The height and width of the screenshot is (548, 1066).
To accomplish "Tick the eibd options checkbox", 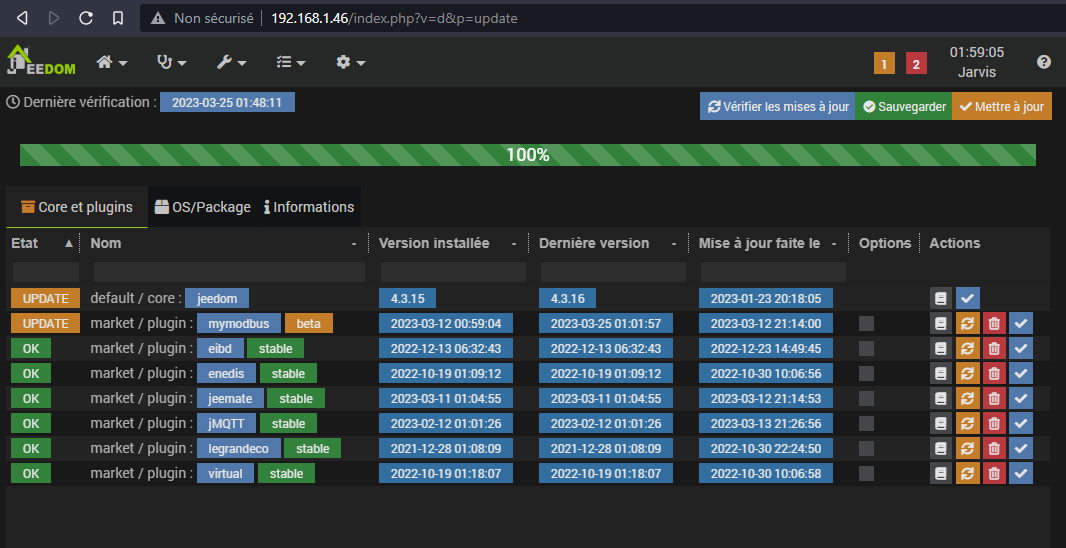I will tap(866, 348).
